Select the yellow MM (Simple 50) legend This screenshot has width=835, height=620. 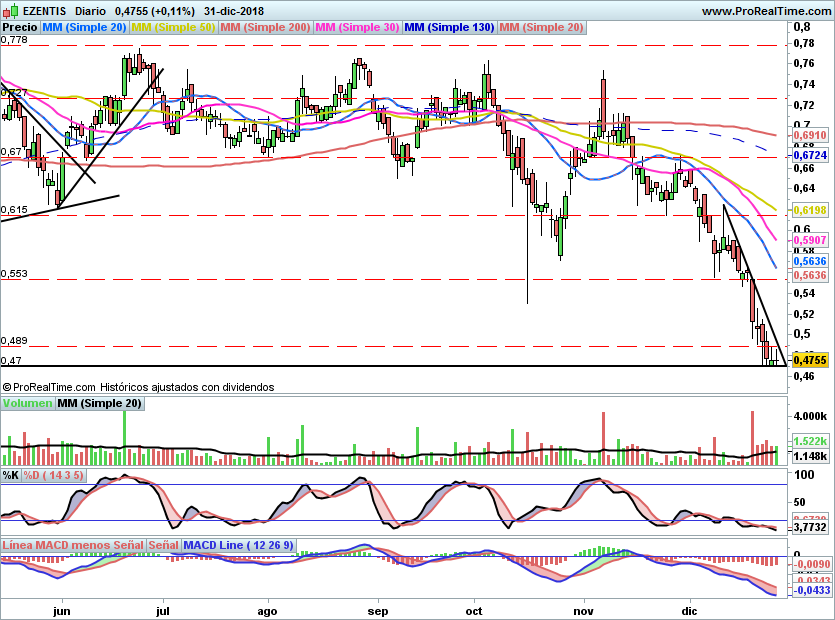[173, 27]
